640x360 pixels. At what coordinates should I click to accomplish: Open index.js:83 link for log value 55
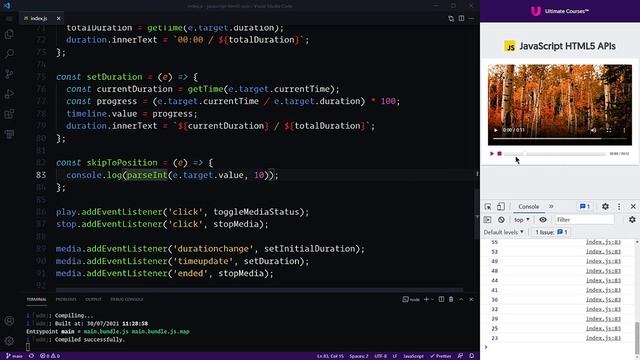point(603,242)
